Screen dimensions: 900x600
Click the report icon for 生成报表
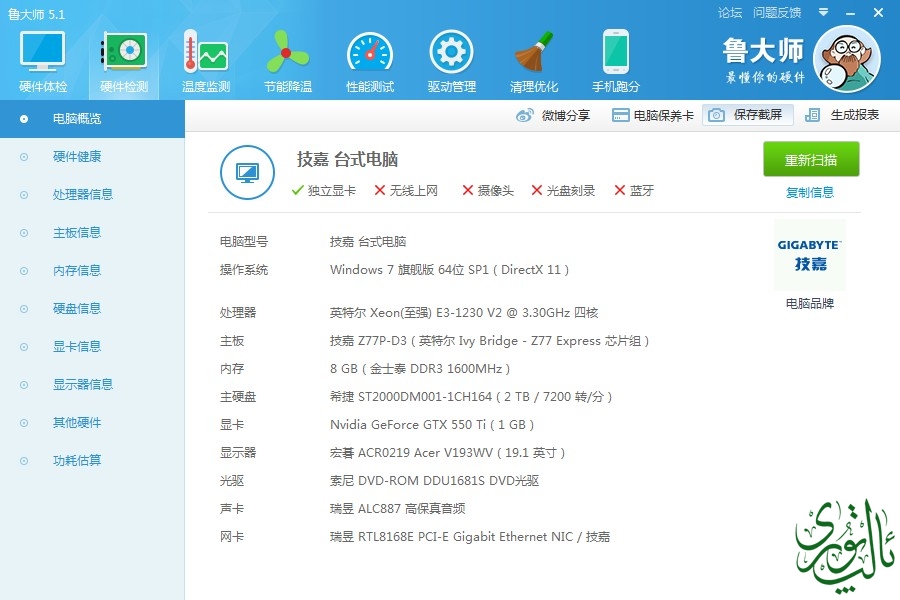(x=812, y=115)
